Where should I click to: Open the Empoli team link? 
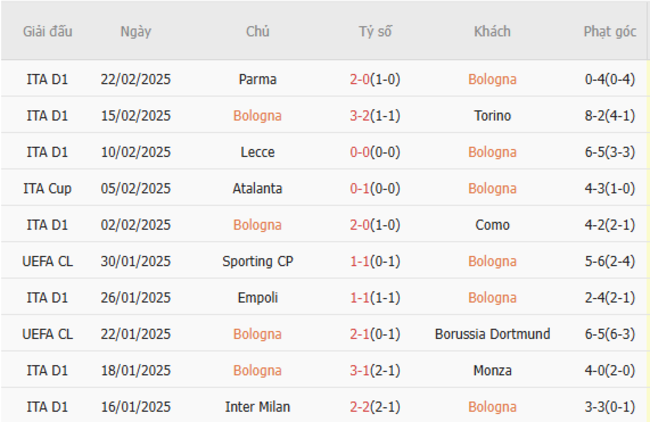(x=257, y=298)
